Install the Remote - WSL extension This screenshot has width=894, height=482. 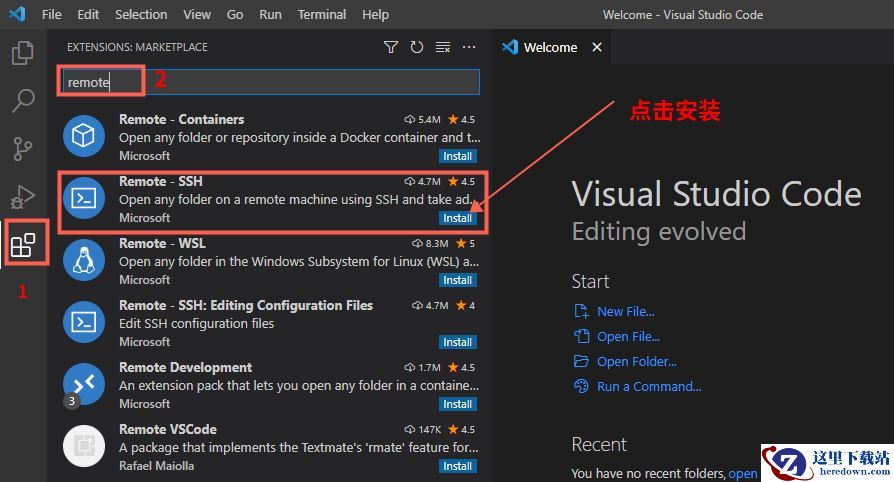[x=458, y=280]
